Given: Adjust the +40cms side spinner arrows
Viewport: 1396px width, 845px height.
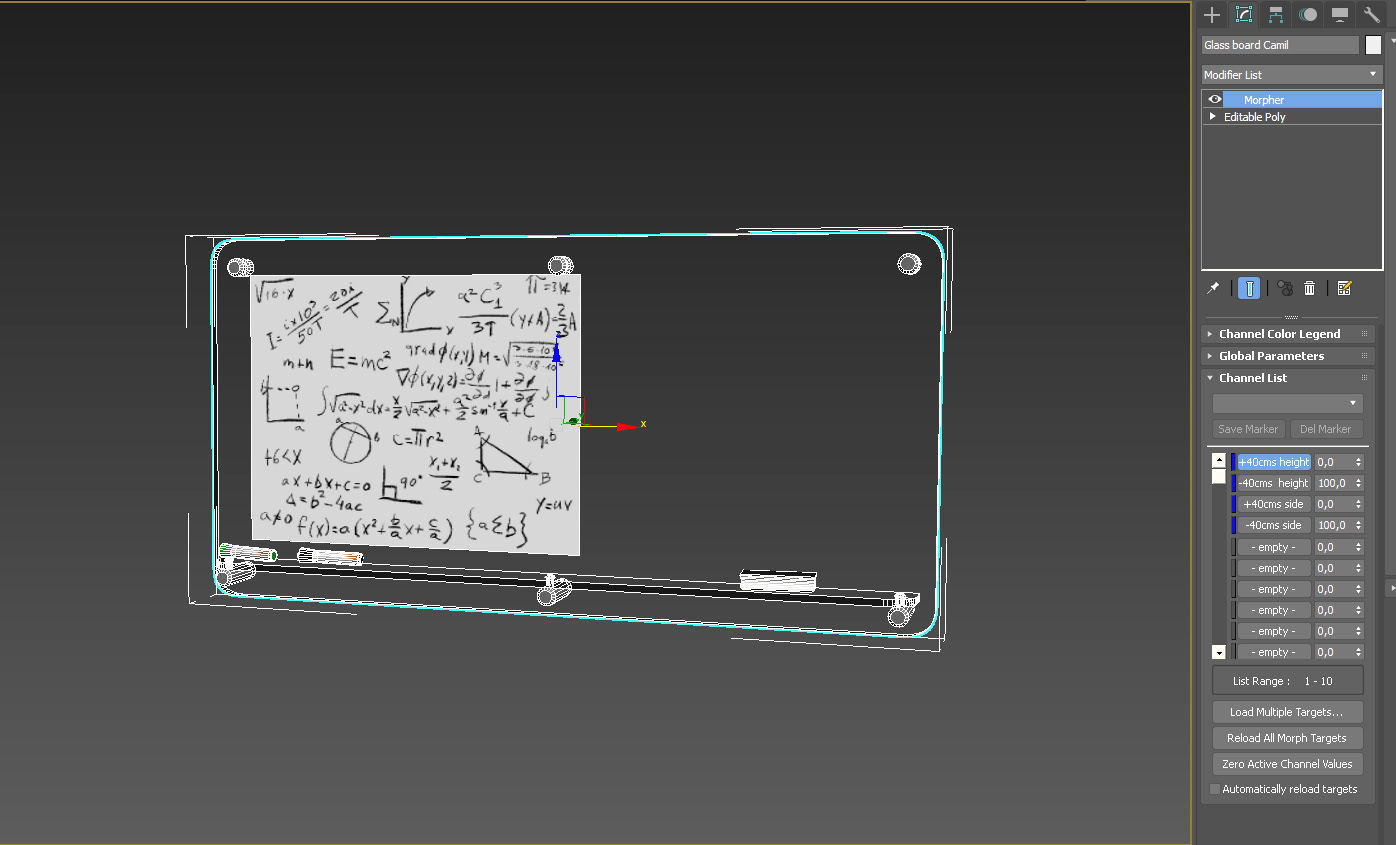Looking at the screenshot, I should [x=1358, y=504].
